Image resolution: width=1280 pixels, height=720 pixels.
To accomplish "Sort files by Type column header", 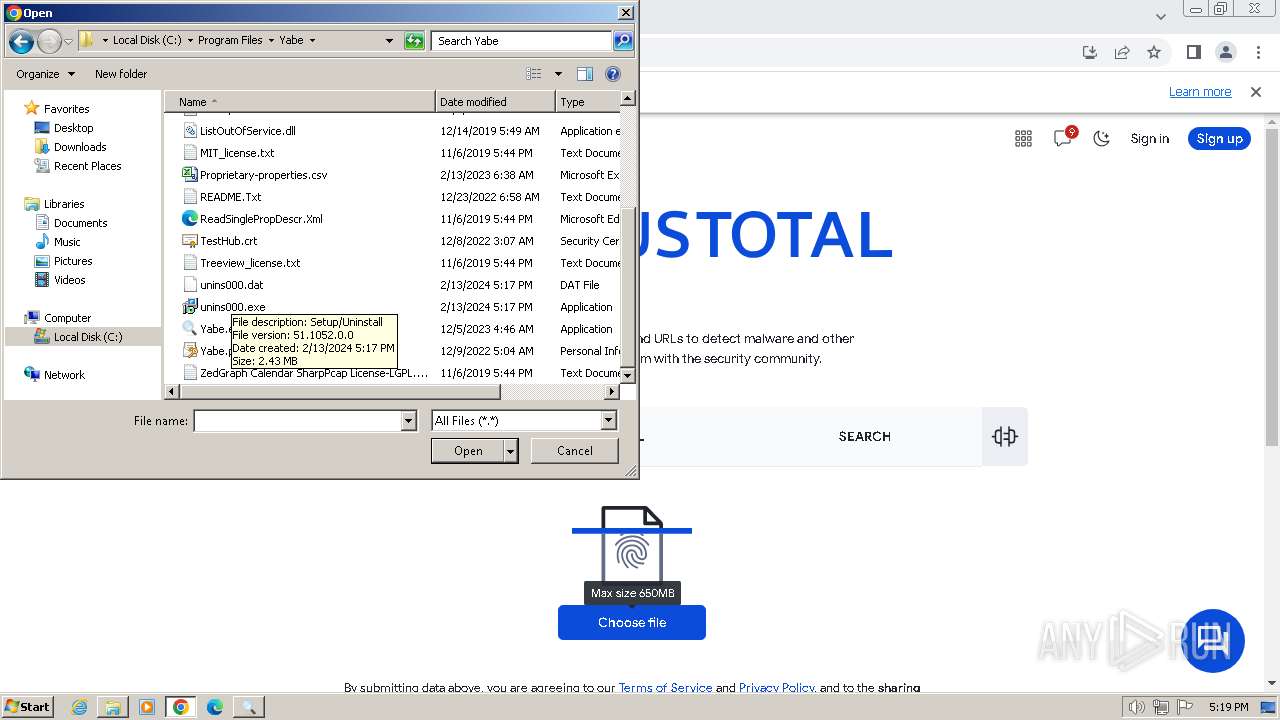I will pos(588,102).
